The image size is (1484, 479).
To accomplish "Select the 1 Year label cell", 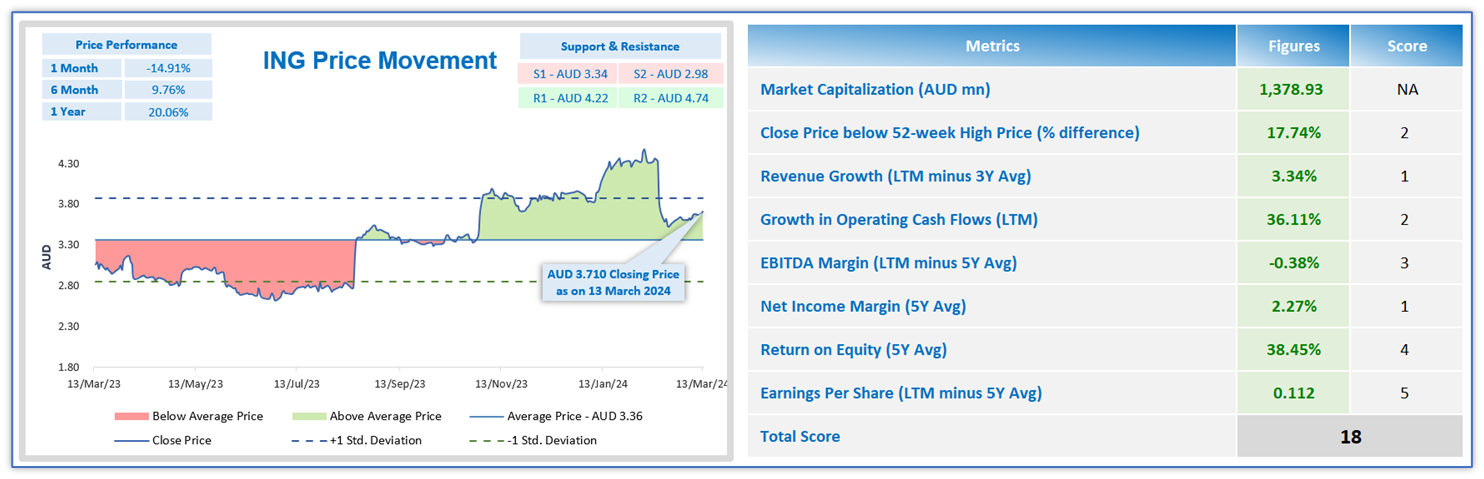I will 82,112.
